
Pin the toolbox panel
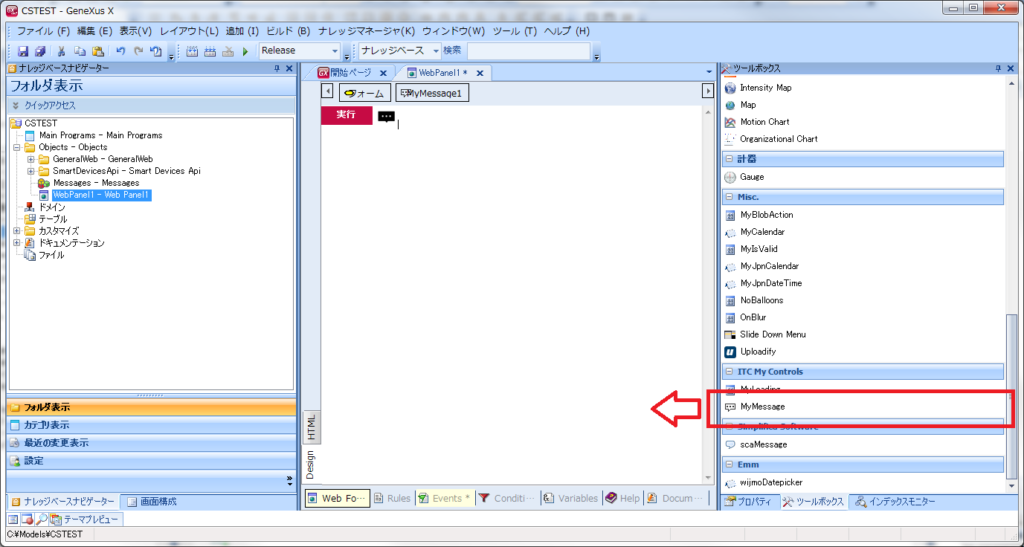tap(998, 69)
